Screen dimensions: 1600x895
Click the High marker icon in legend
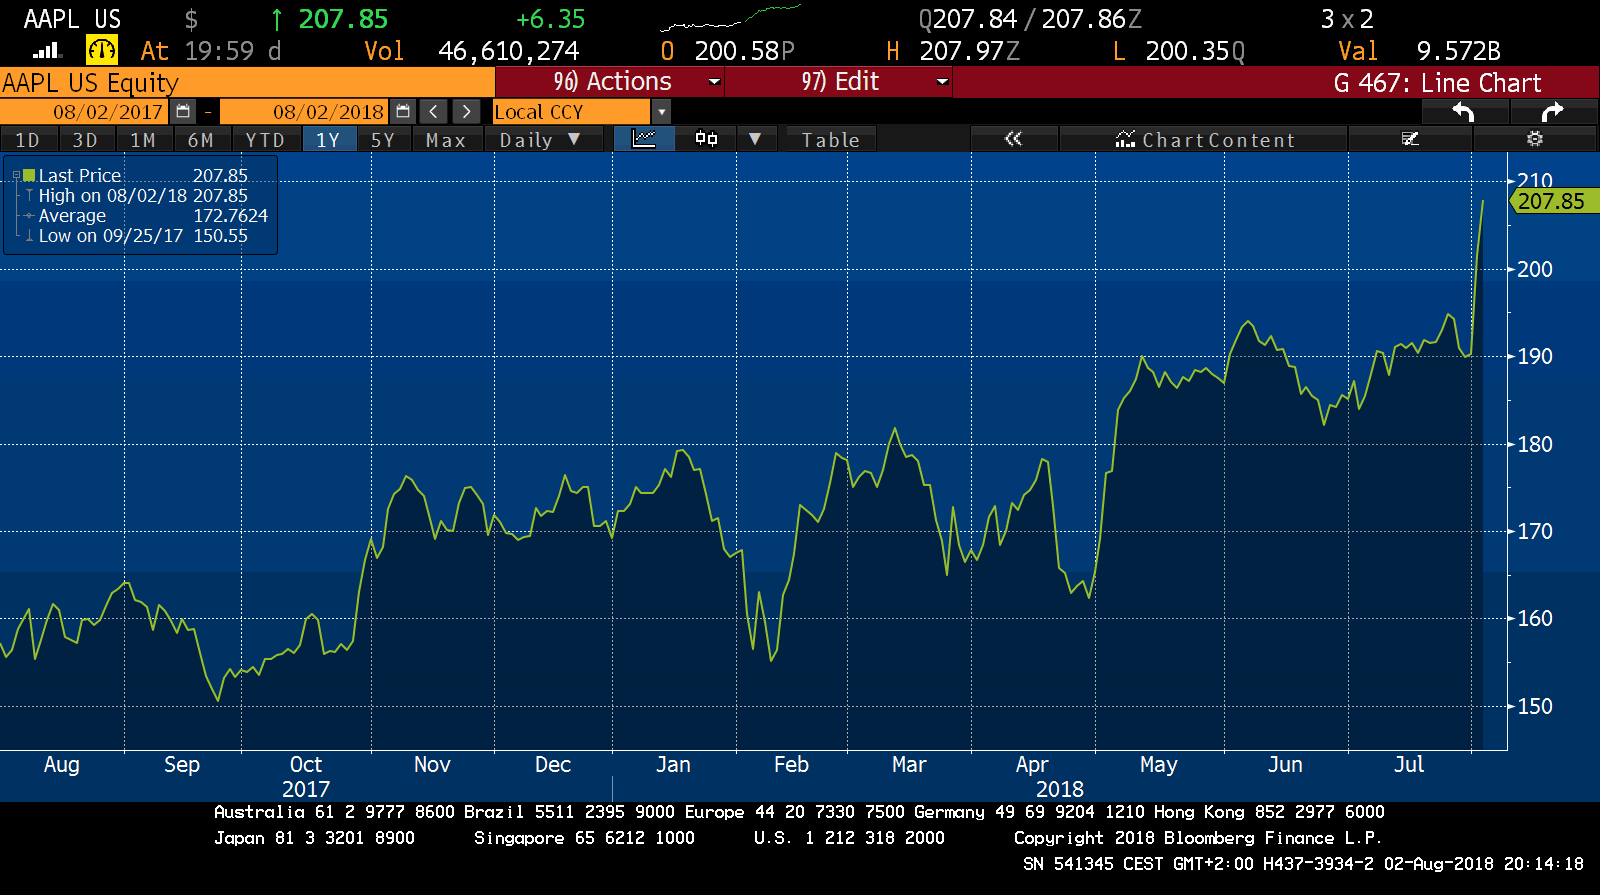click(x=30, y=196)
